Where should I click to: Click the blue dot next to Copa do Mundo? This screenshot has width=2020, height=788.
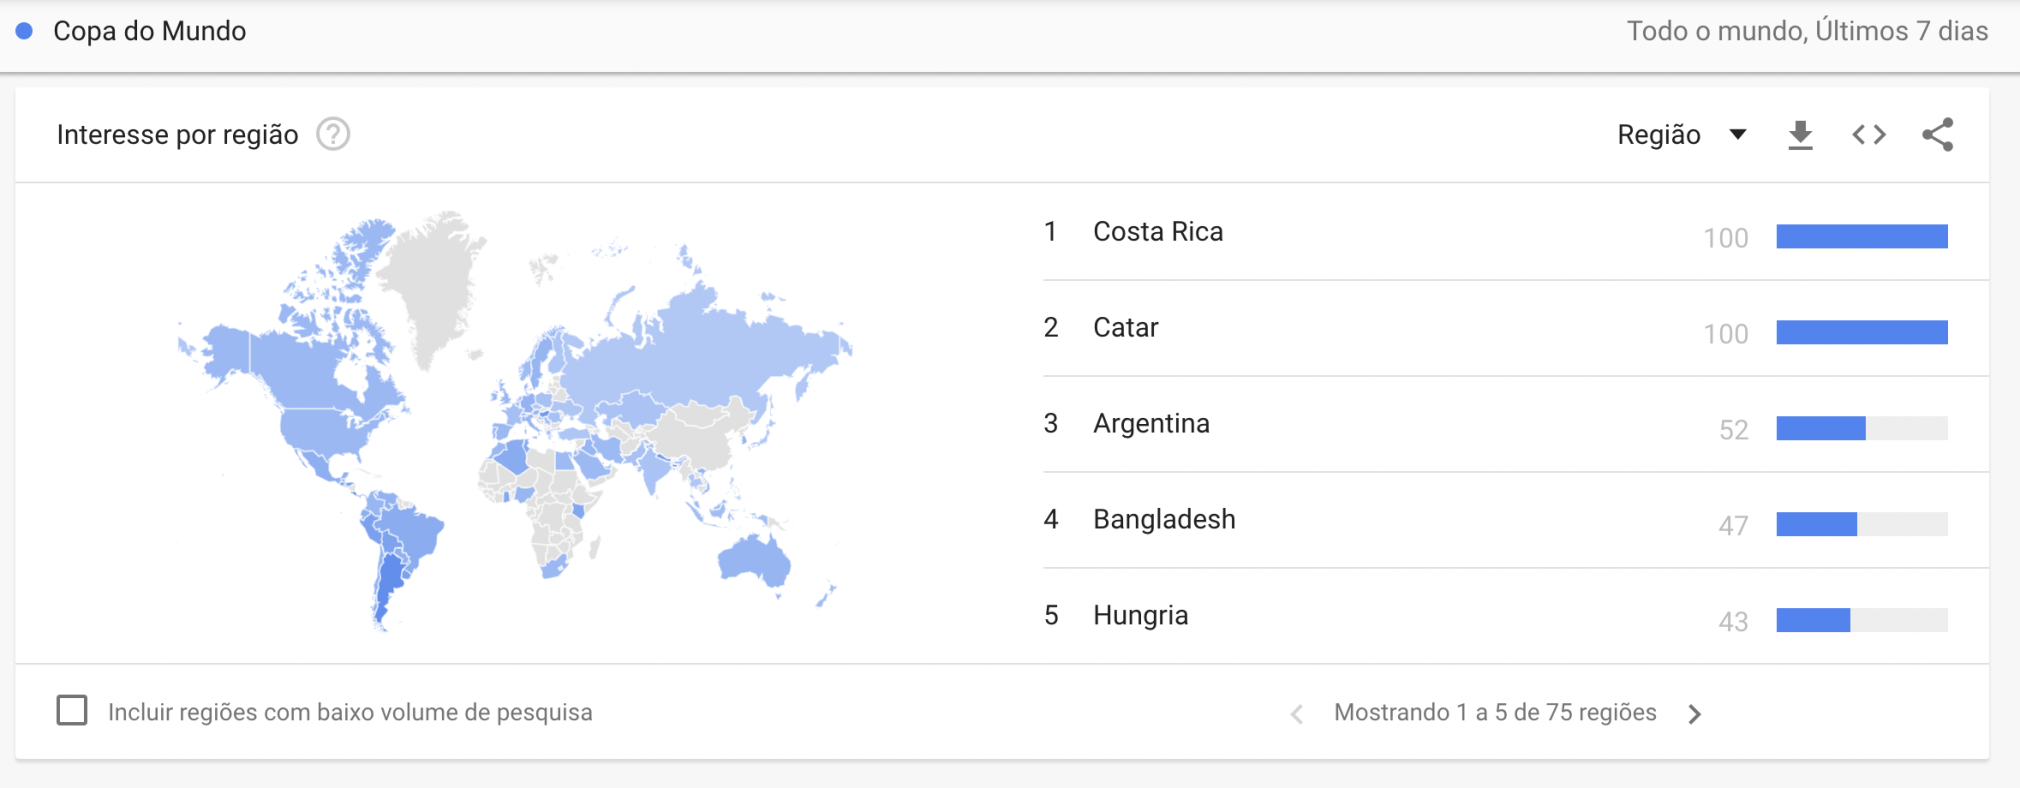point(24,31)
